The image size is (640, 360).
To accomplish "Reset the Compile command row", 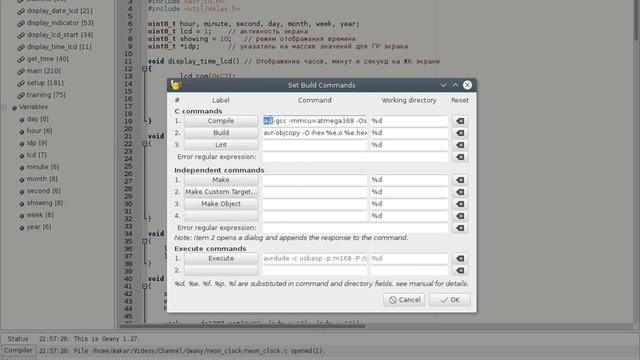I will (x=460, y=121).
